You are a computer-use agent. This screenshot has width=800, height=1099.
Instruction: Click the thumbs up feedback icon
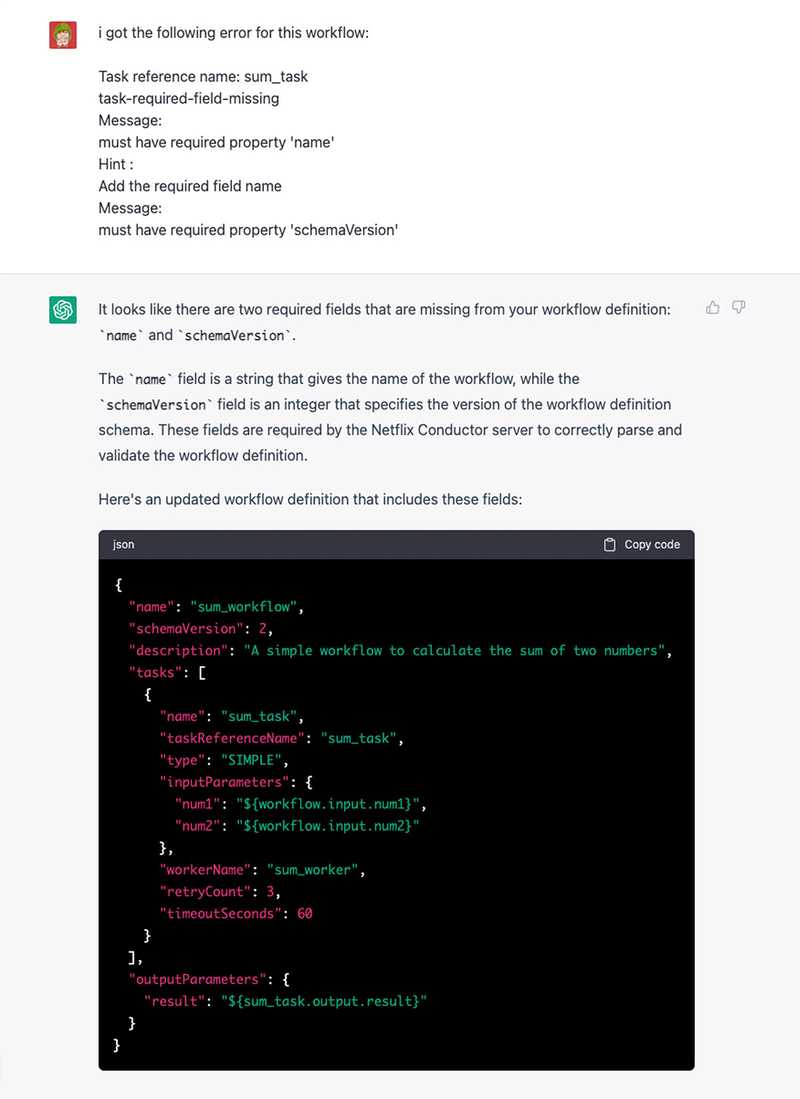click(711, 308)
